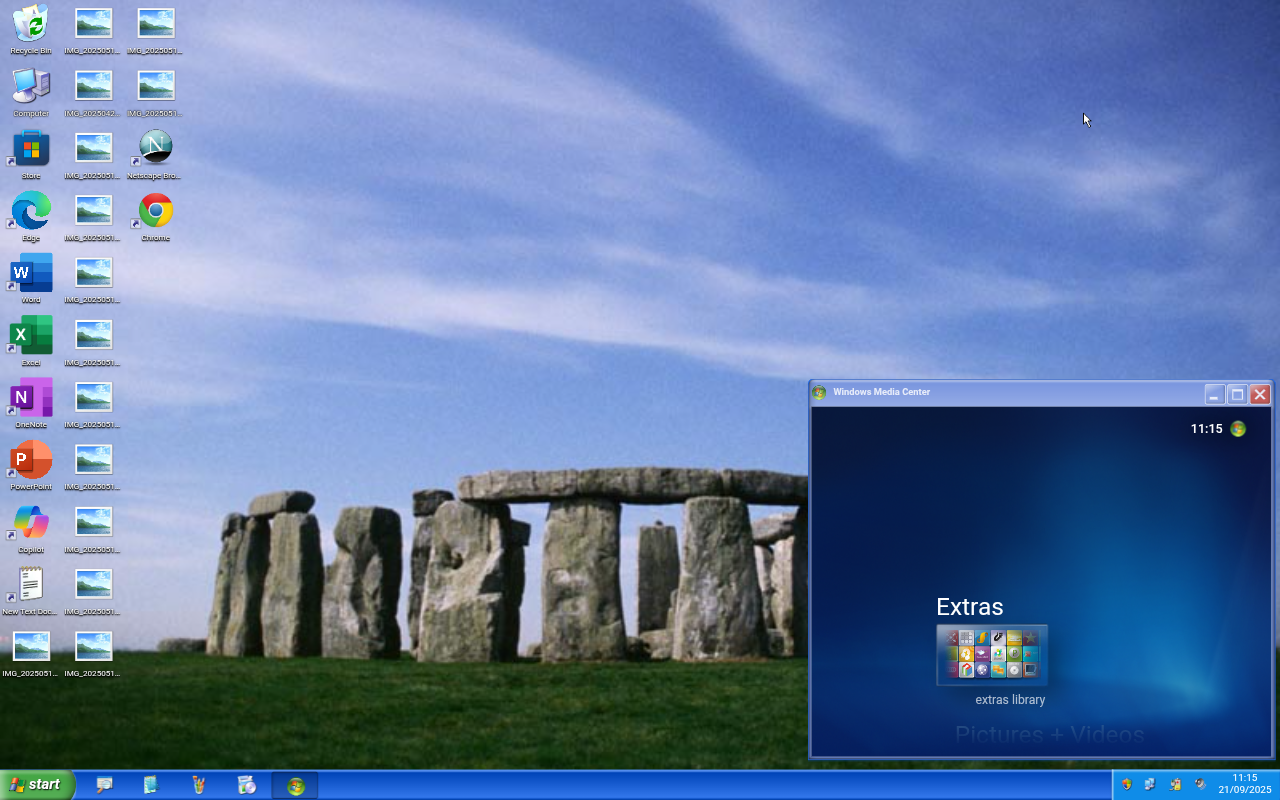Select the Computer desktop icon
Screen dimensions: 1280x800
(31, 87)
